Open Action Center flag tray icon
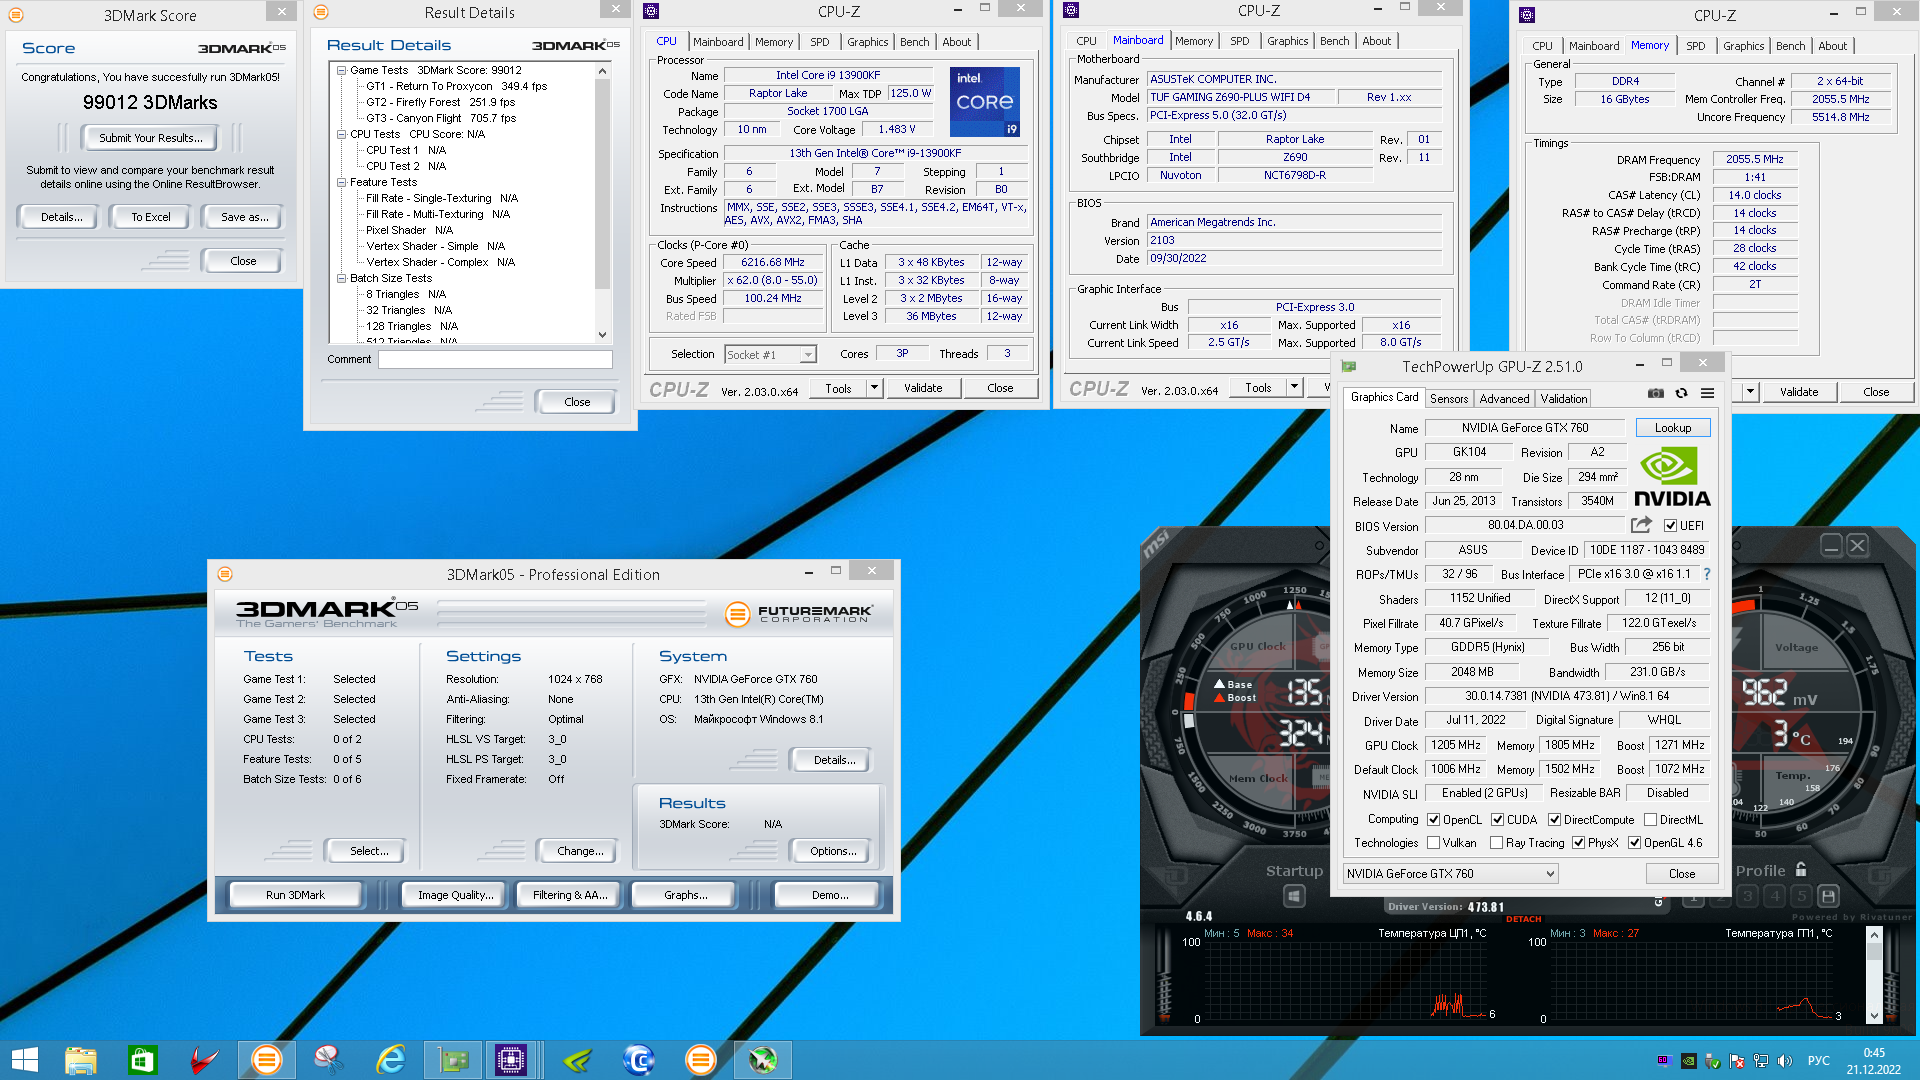The width and height of the screenshot is (1920, 1080). [1737, 1061]
